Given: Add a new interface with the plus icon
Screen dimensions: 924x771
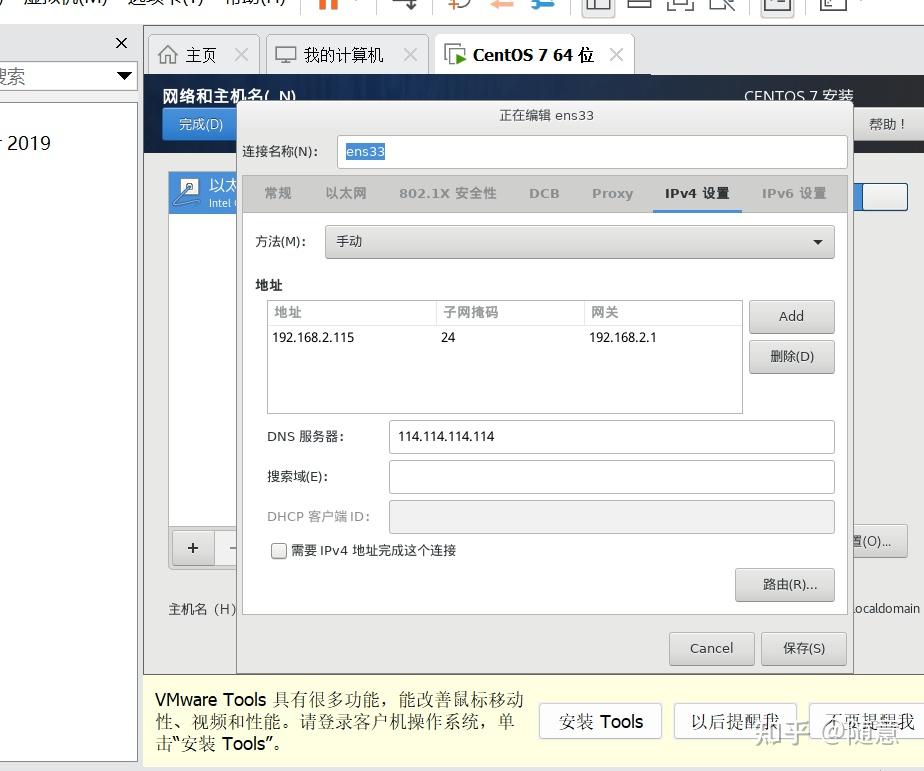Looking at the screenshot, I should pos(192,548).
